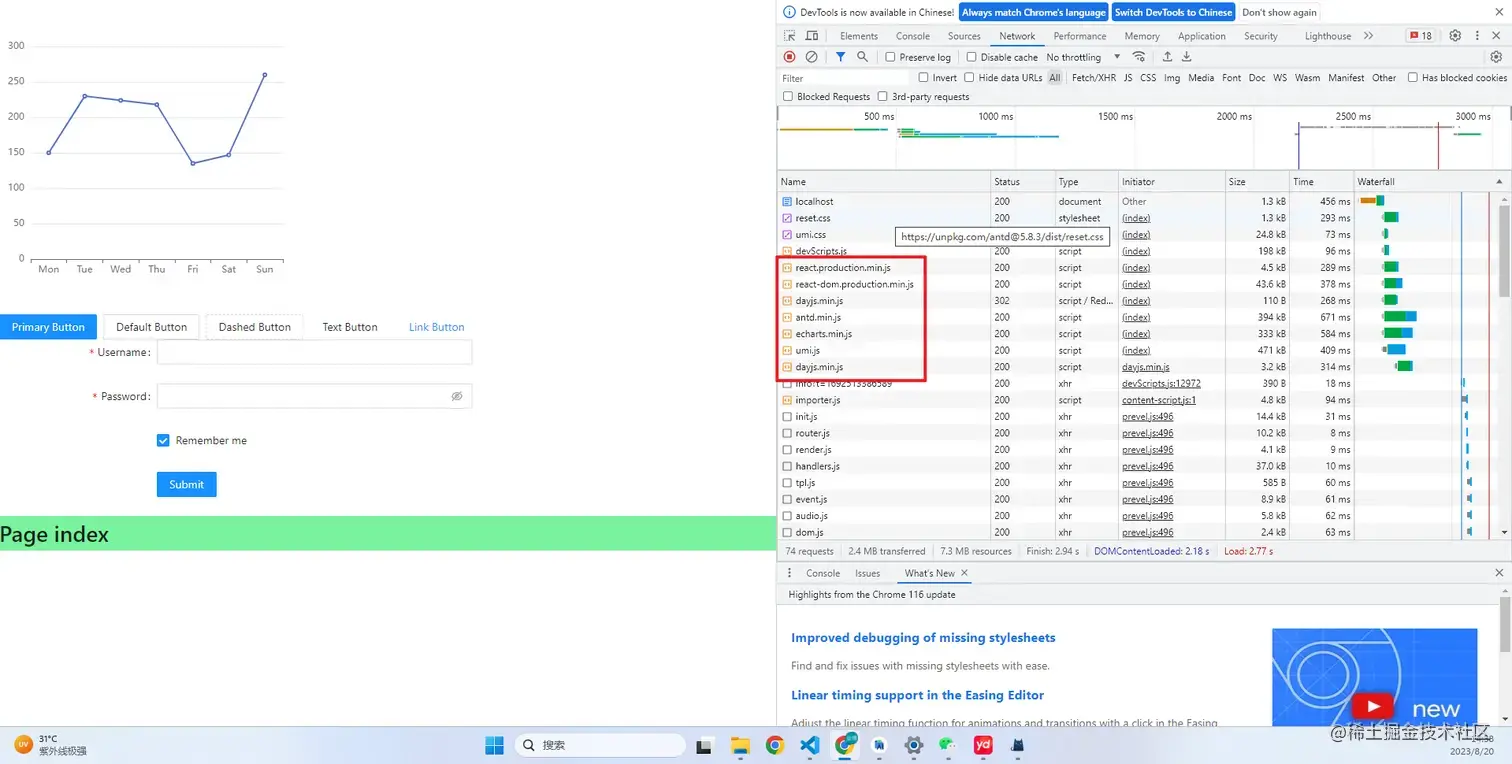The image size is (1512, 764).
Task: Open devScripts.js:12972 initiator link
Action: click(x=1161, y=383)
